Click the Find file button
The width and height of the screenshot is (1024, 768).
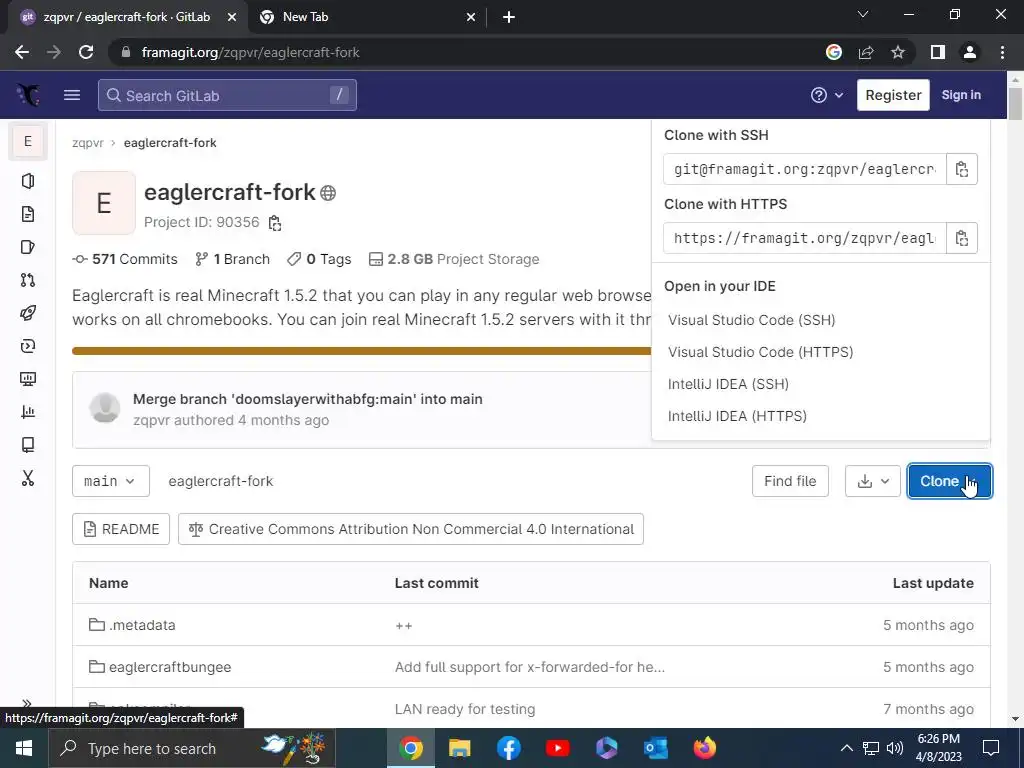[x=790, y=481]
